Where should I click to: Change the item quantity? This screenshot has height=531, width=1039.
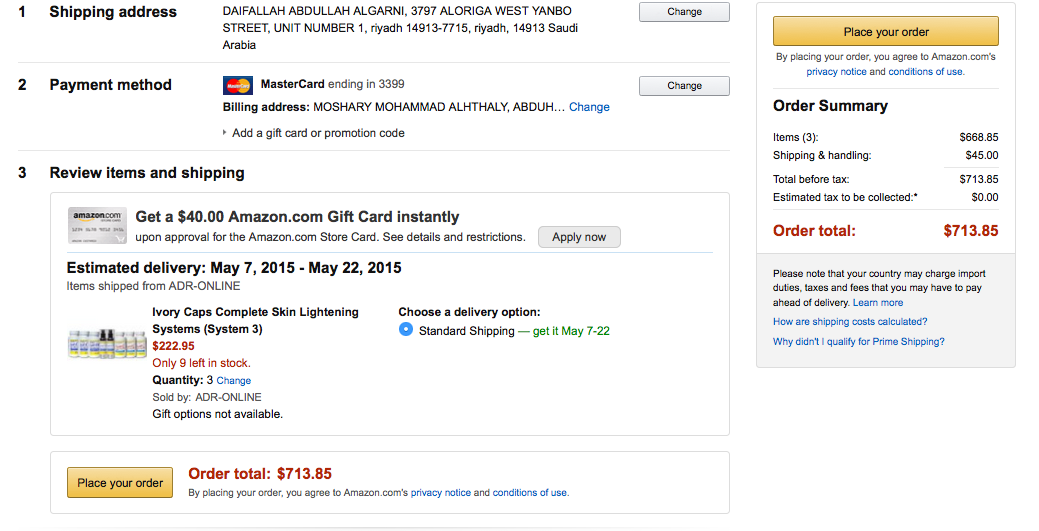(x=234, y=381)
